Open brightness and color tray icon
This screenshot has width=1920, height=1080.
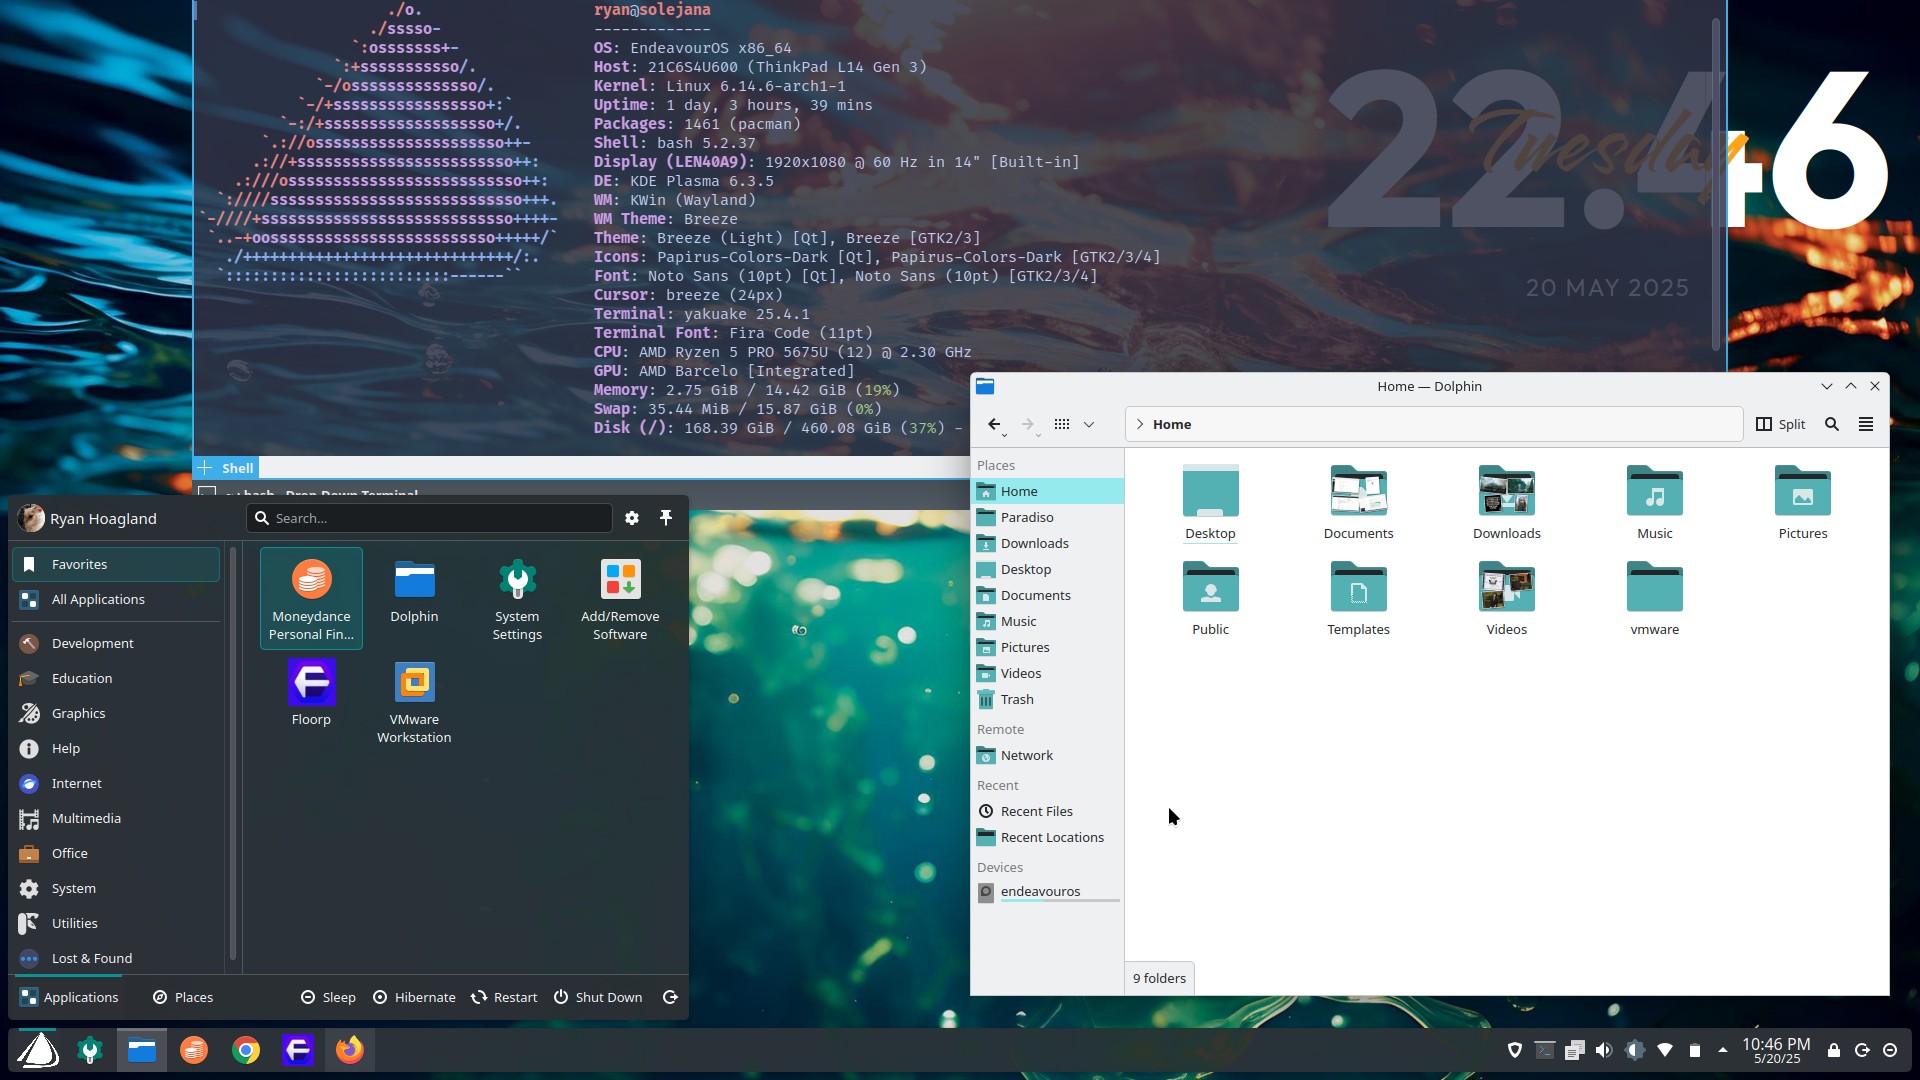point(1635,1050)
